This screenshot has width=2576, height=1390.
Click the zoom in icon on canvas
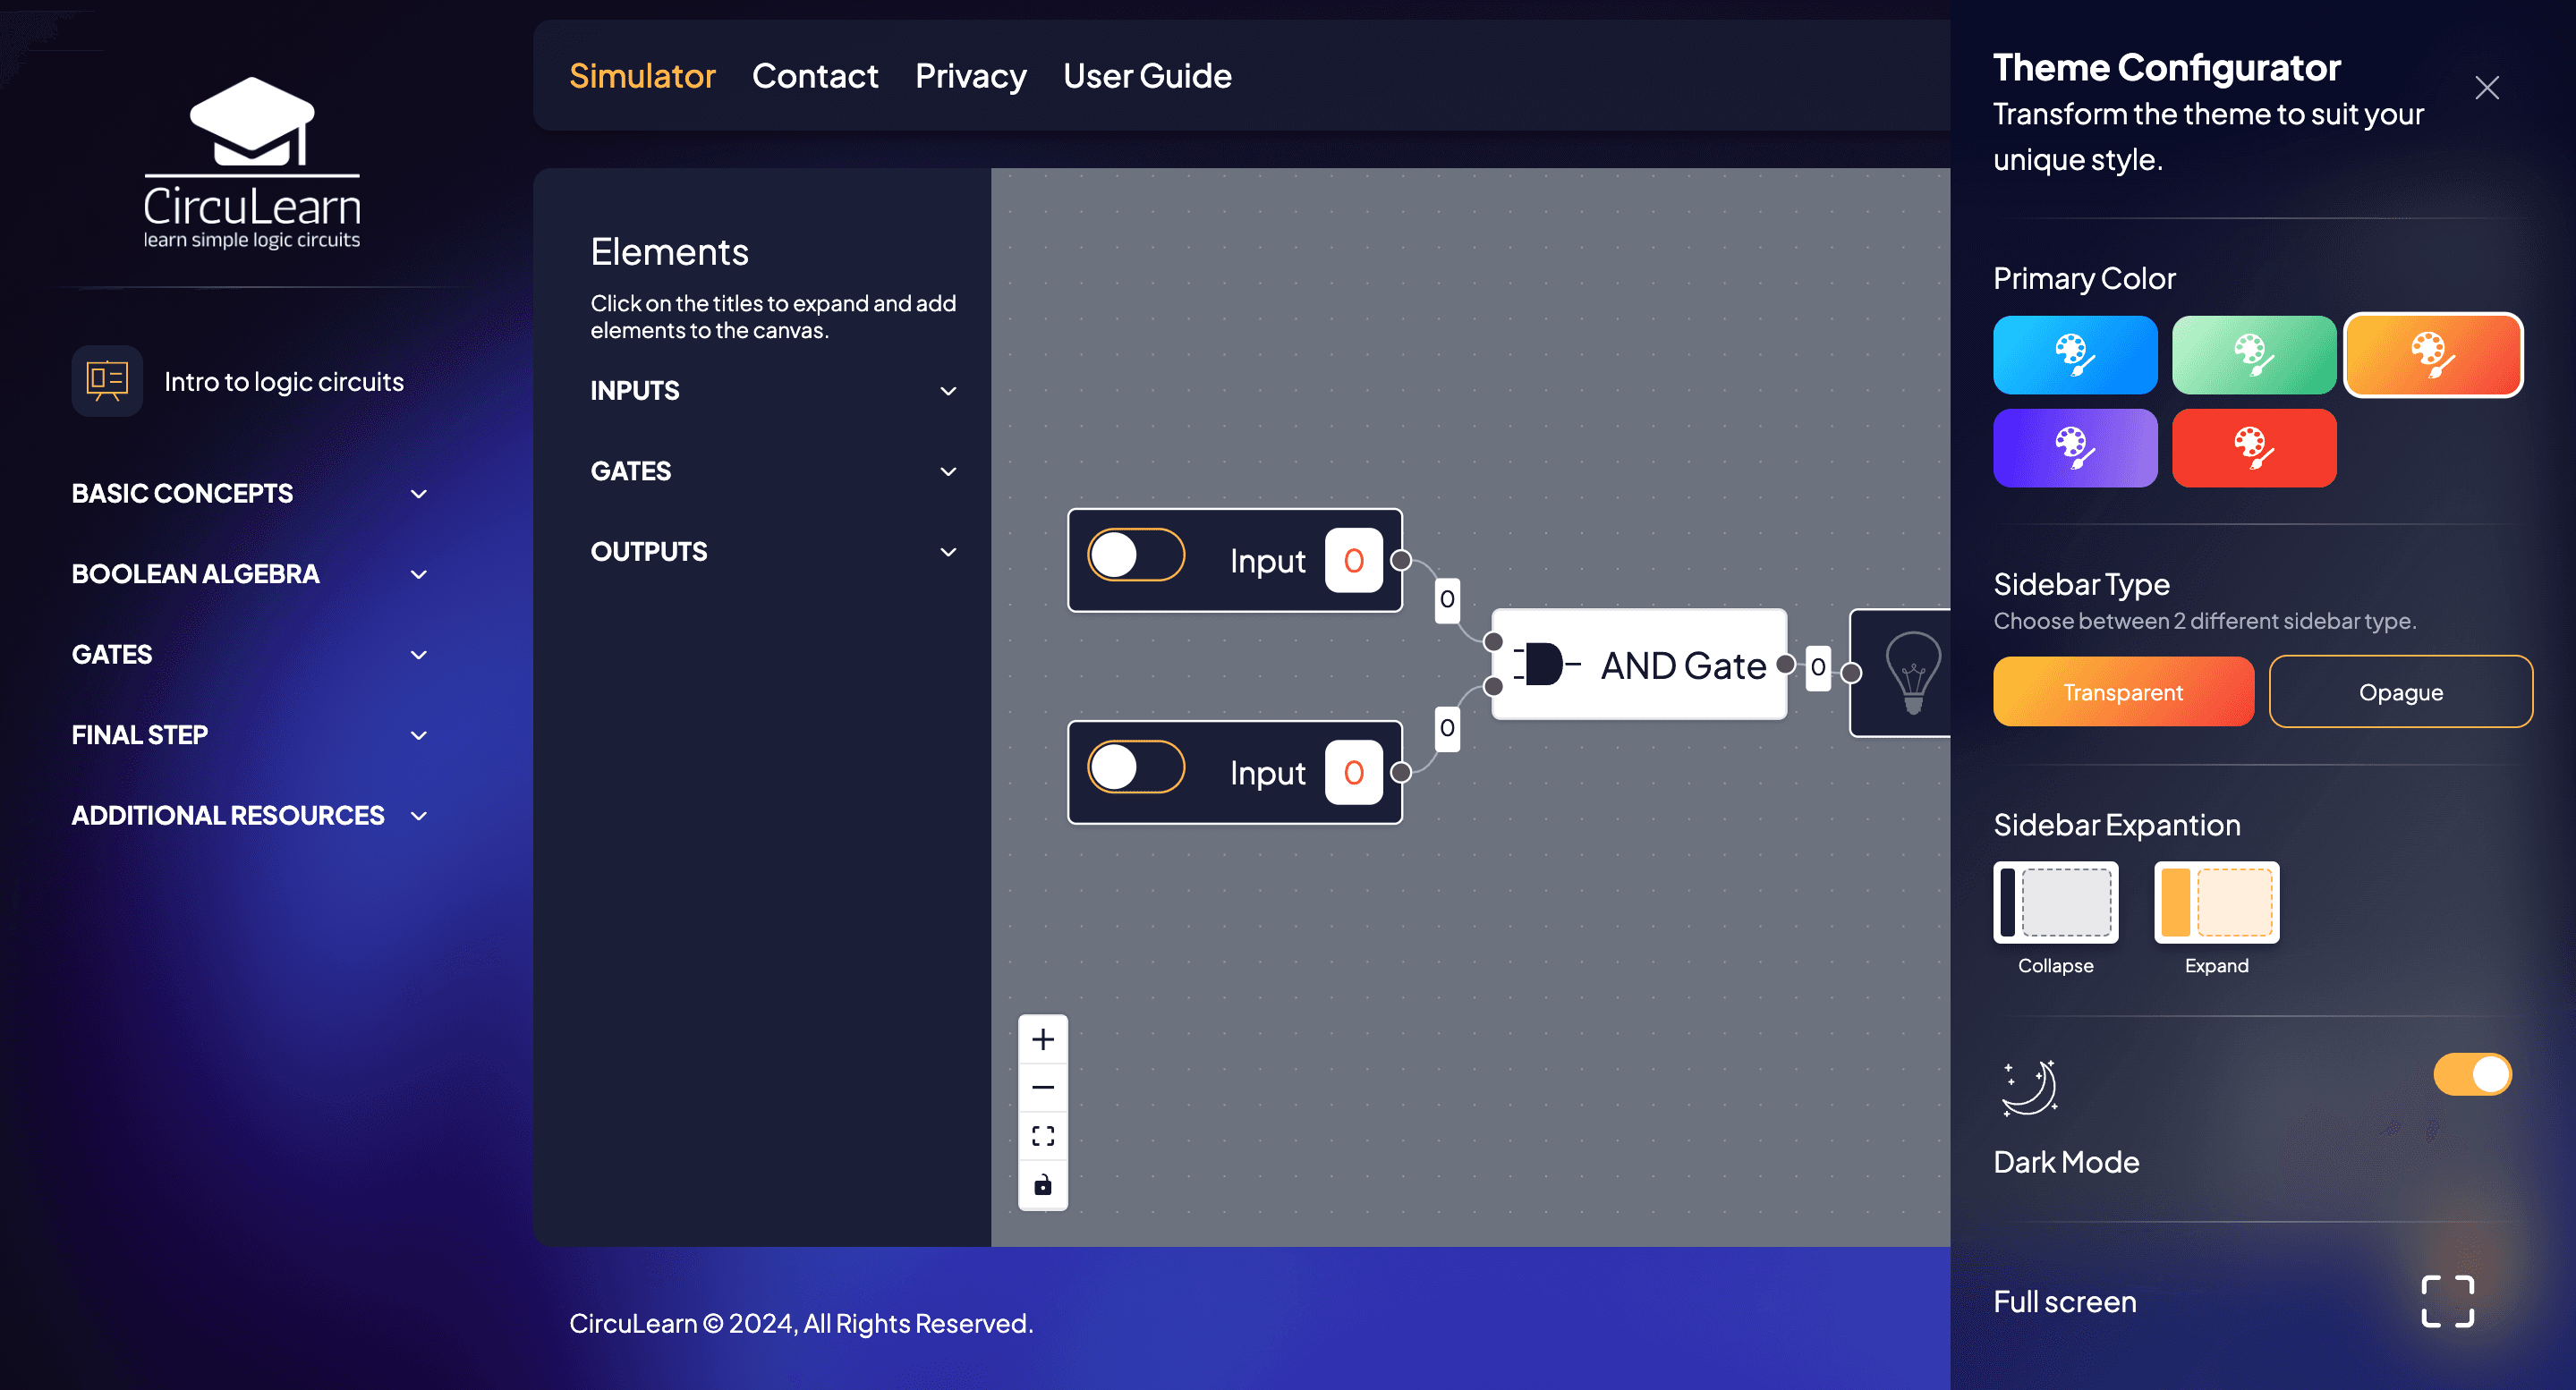[x=1042, y=1038]
